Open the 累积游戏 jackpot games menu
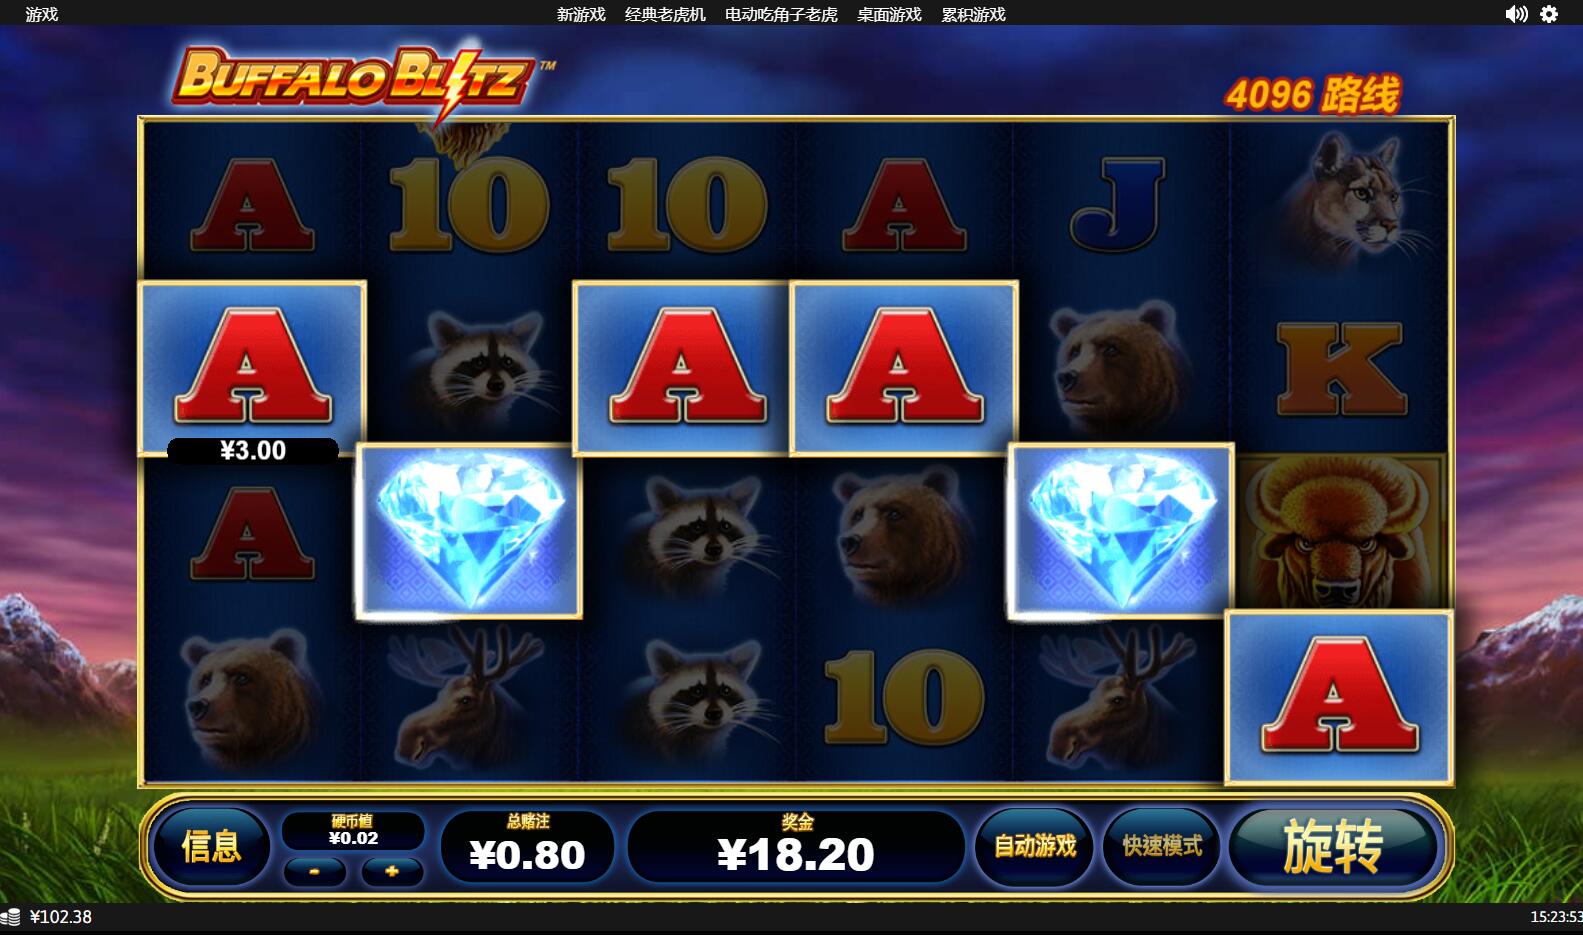The height and width of the screenshot is (935, 1583). pos(973,14)
